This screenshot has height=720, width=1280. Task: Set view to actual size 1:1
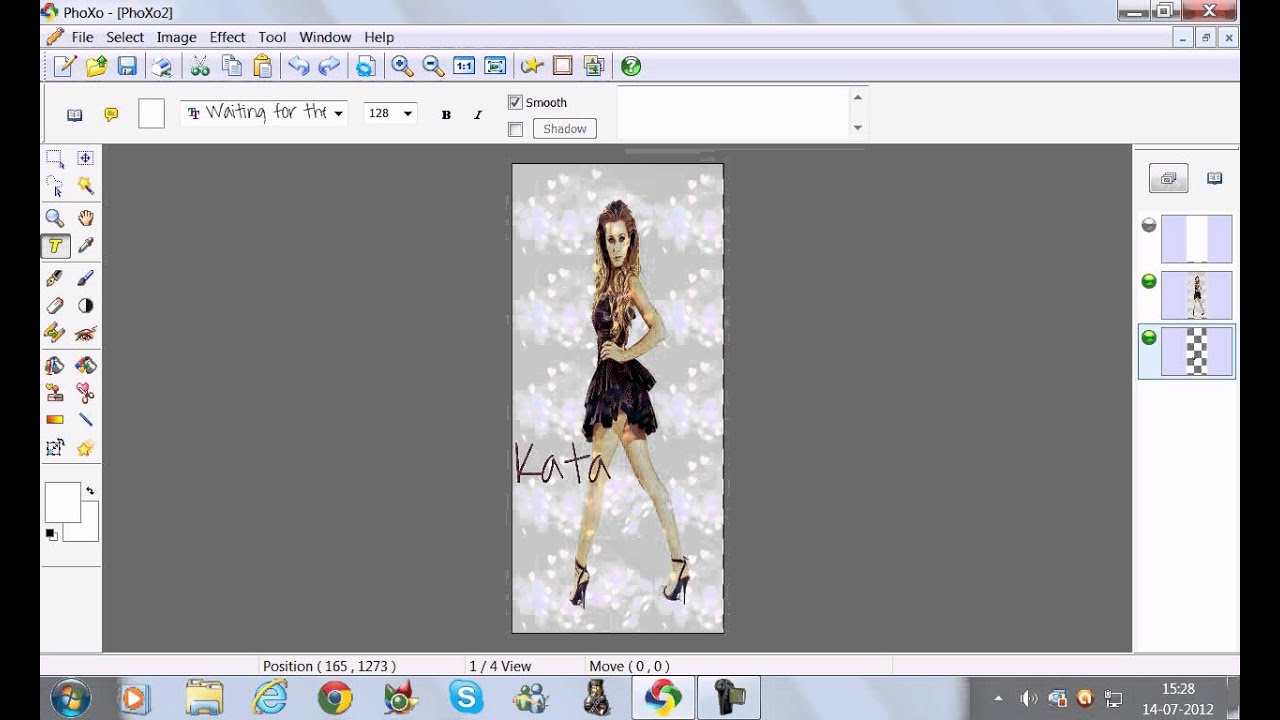(464, 66)
